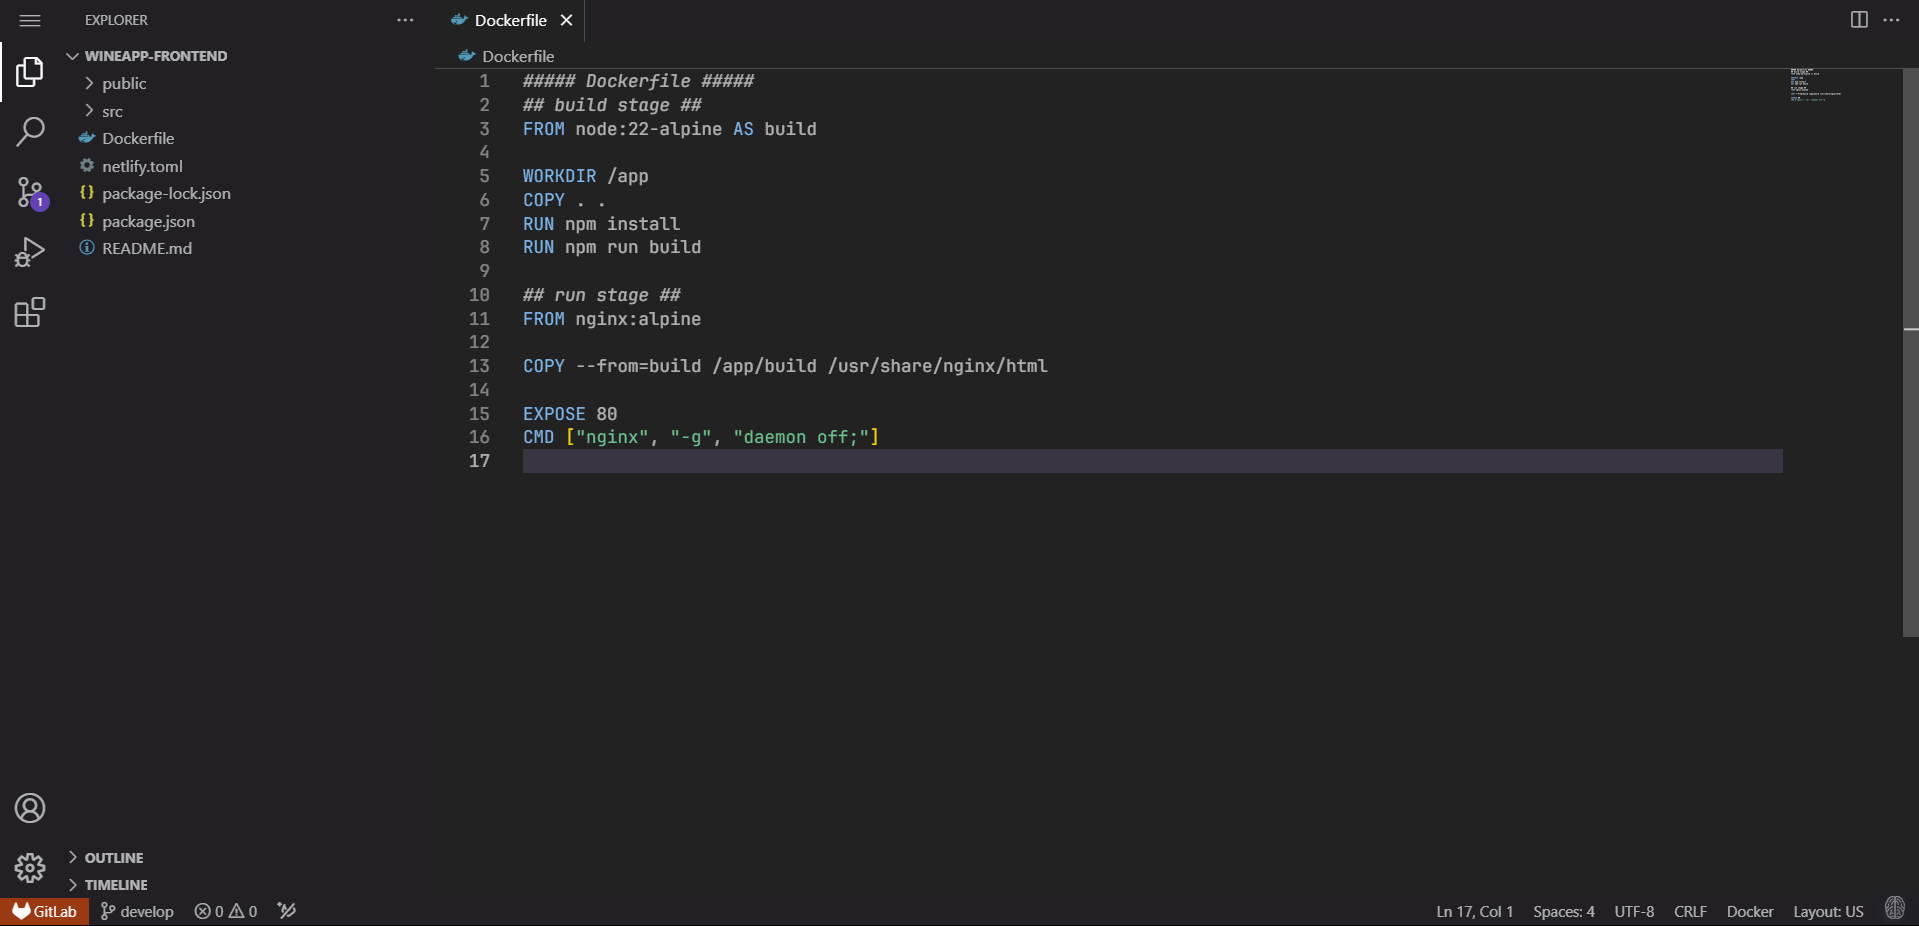The width and height of the screenshot is (1919, 926).
Task: Expand the OUTLINE section
Action: pyautogui.click(x=113, y=858)
